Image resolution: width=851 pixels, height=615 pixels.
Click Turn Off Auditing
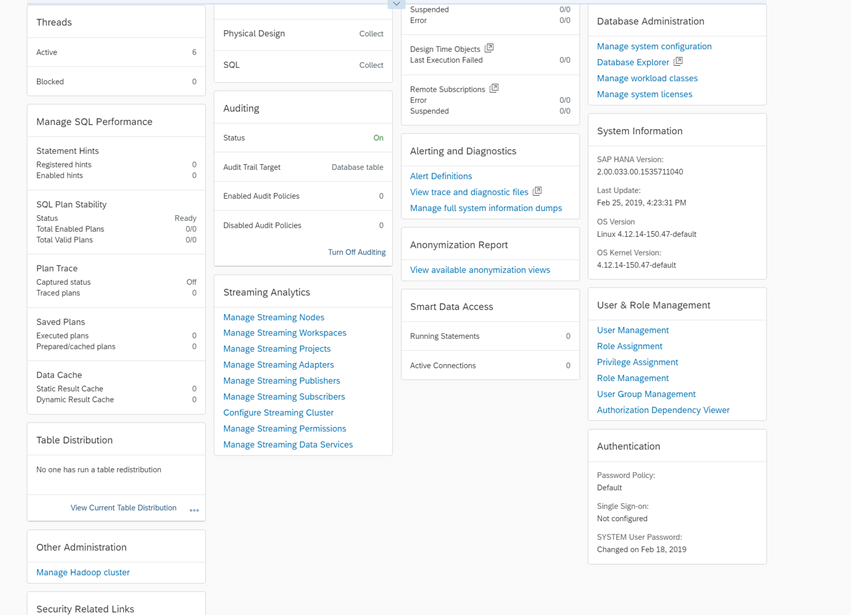(357, 252)
